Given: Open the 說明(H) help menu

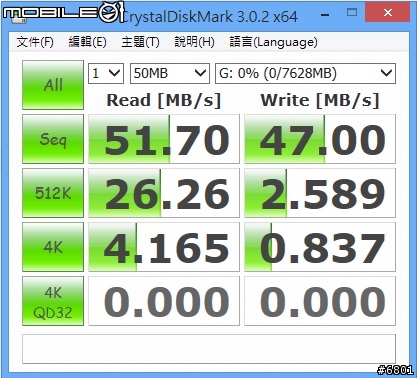Looking at the screenshot, I should click(194, 42).
